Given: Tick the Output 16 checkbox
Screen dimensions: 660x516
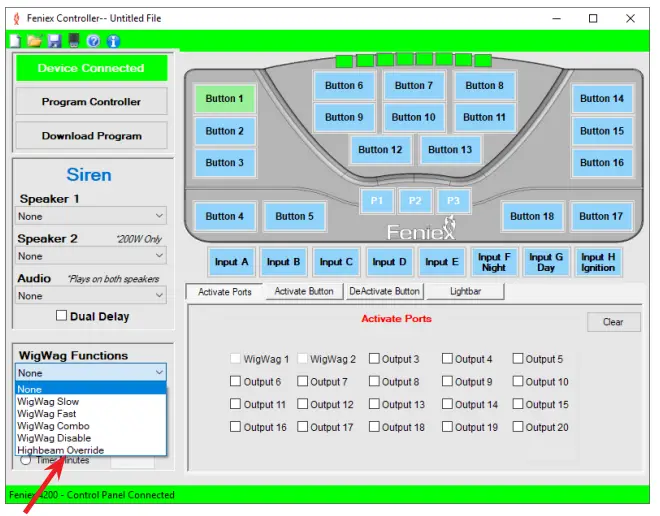Looking at the screenshot, I should pos(235,427).
